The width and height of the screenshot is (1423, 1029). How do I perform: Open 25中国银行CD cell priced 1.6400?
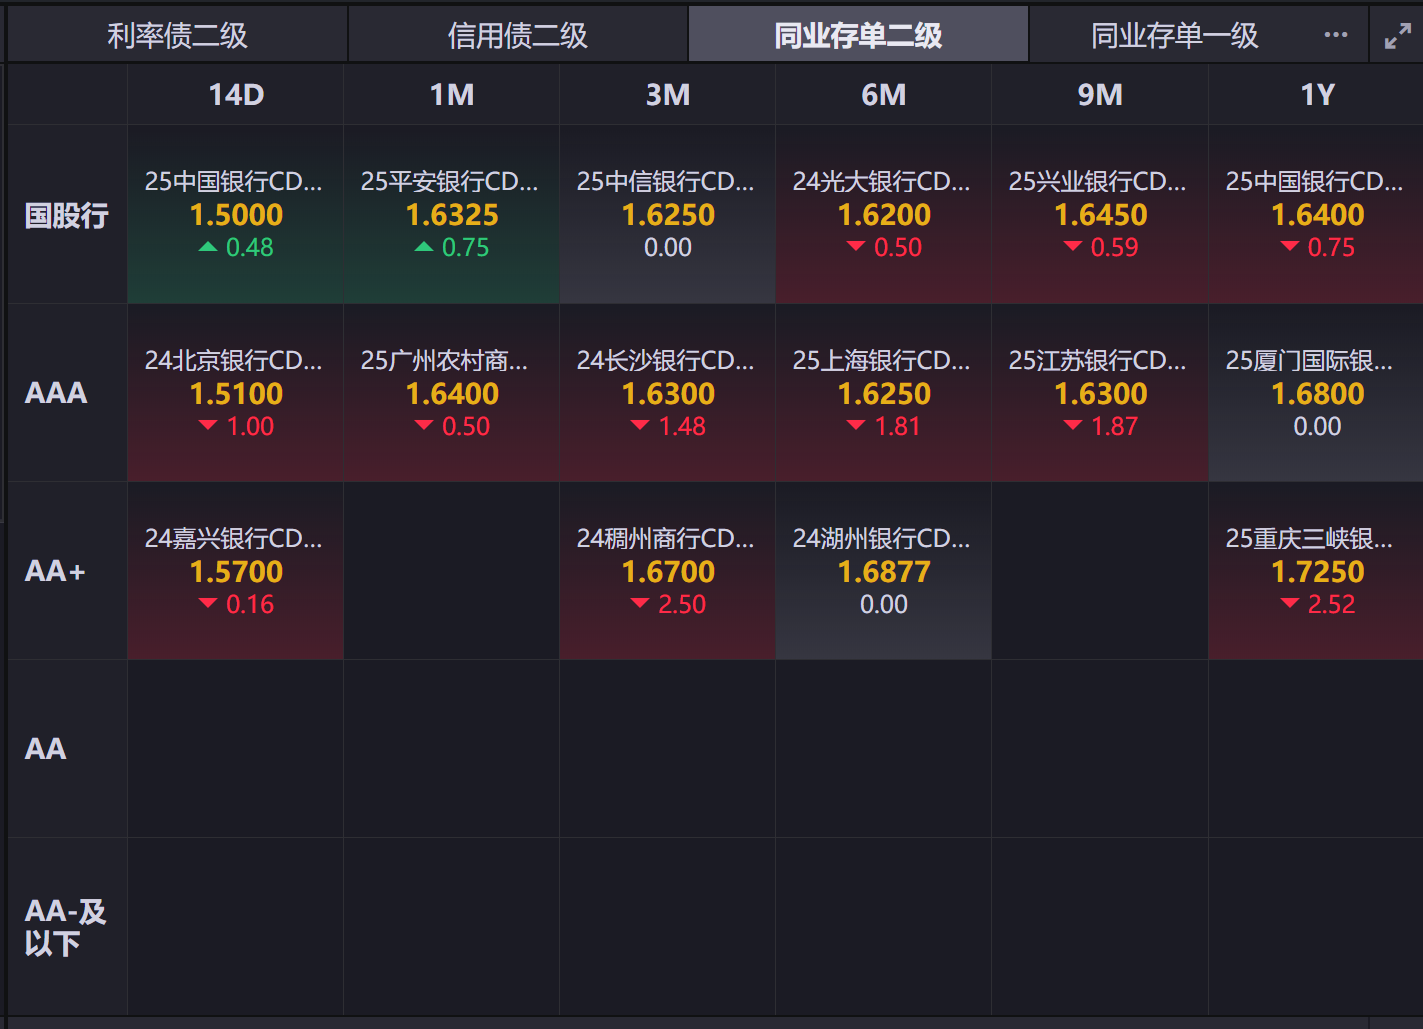pos(1317,215)
